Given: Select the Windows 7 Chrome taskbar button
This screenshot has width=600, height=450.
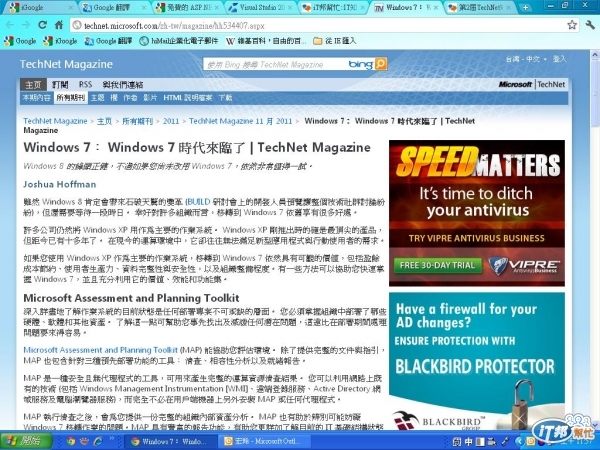Looking at the screenshot, I should [x=171, y=441].
